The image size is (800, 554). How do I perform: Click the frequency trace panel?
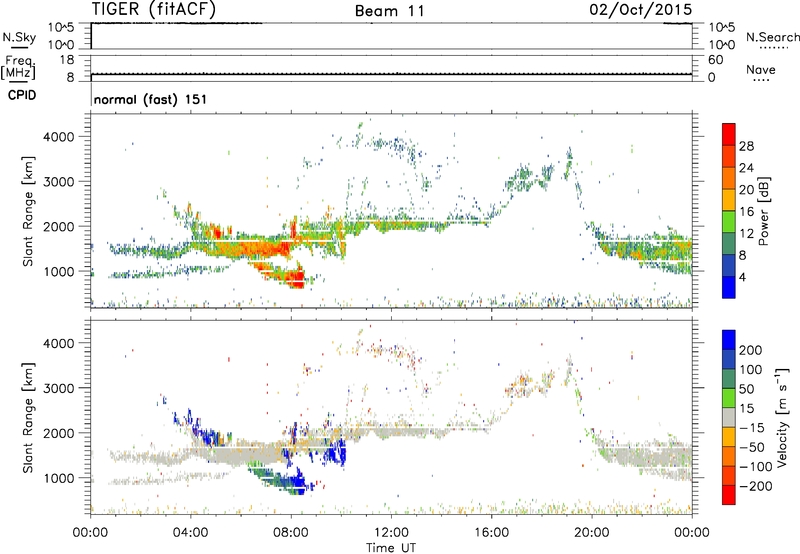tap(391, 68)
